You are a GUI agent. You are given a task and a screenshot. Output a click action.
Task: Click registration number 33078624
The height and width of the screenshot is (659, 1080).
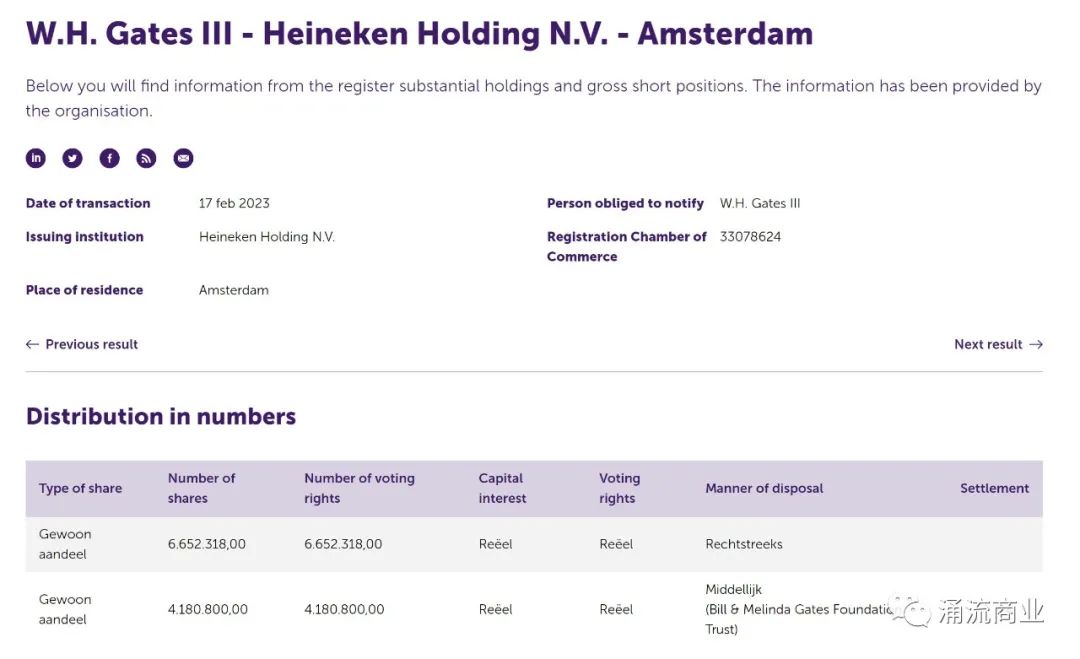point(750,237)
